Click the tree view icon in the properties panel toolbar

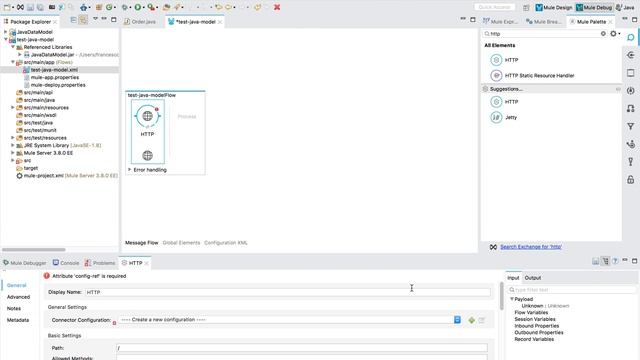pos(605,261)
